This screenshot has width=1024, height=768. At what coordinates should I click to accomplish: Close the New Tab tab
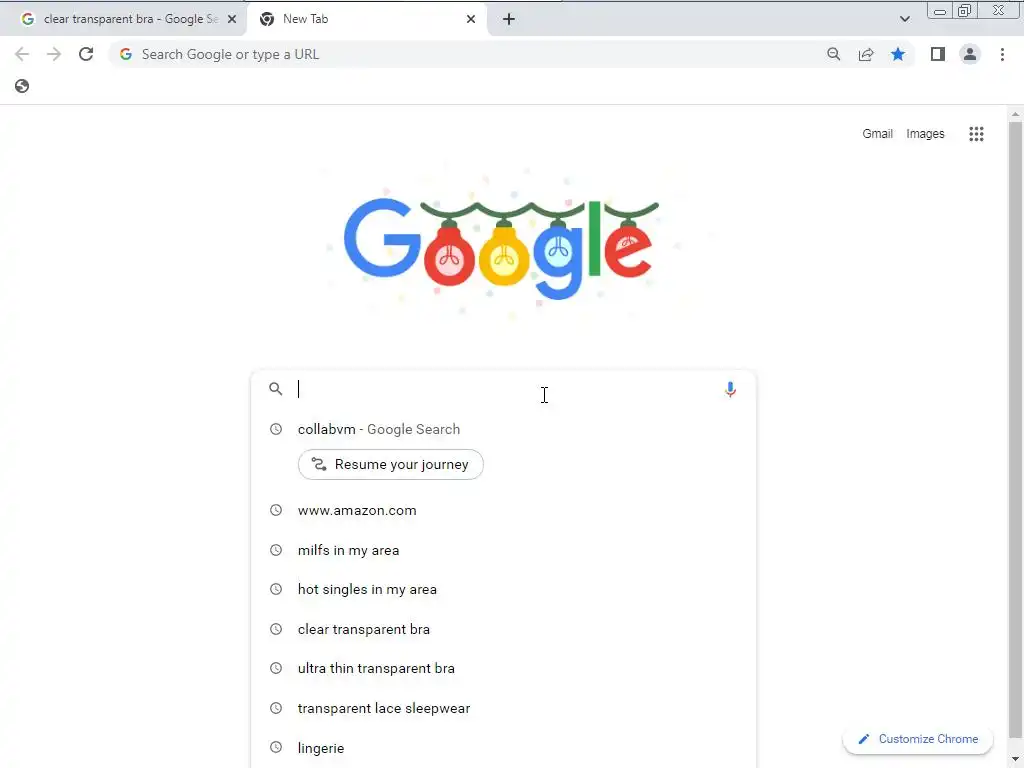[x=471, y=19]
